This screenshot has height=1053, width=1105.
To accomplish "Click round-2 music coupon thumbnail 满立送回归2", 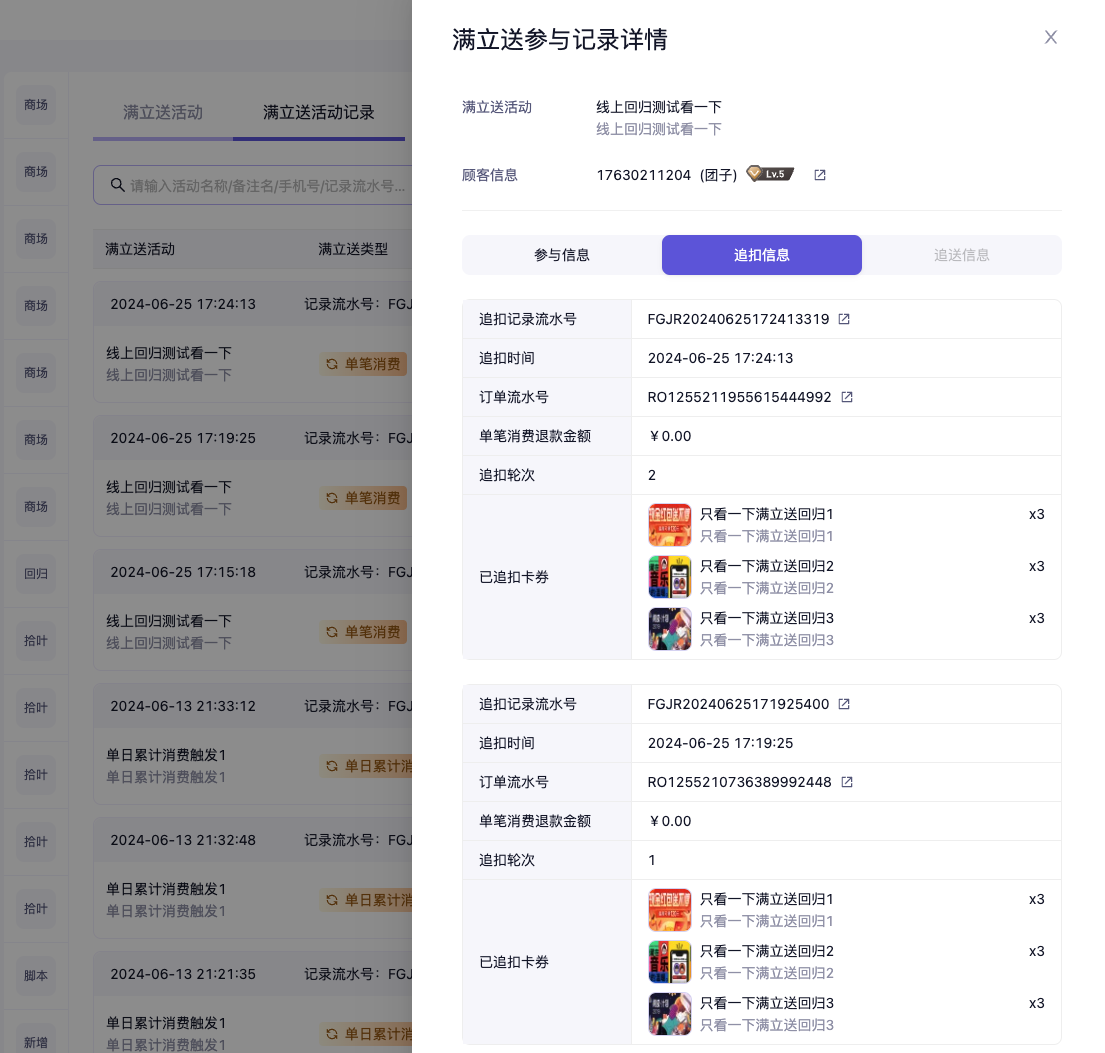I will pos(669,576).
